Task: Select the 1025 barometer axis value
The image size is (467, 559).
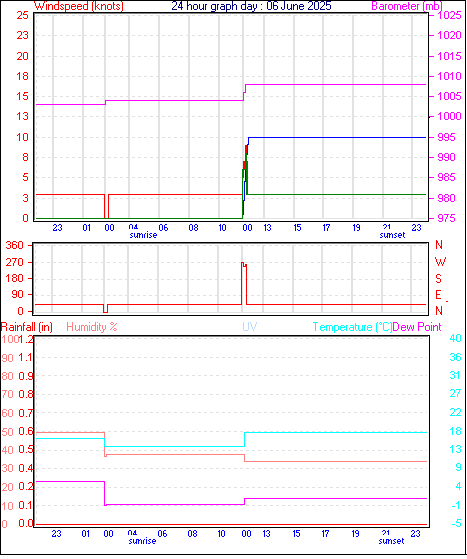Action: coord(449,15)
